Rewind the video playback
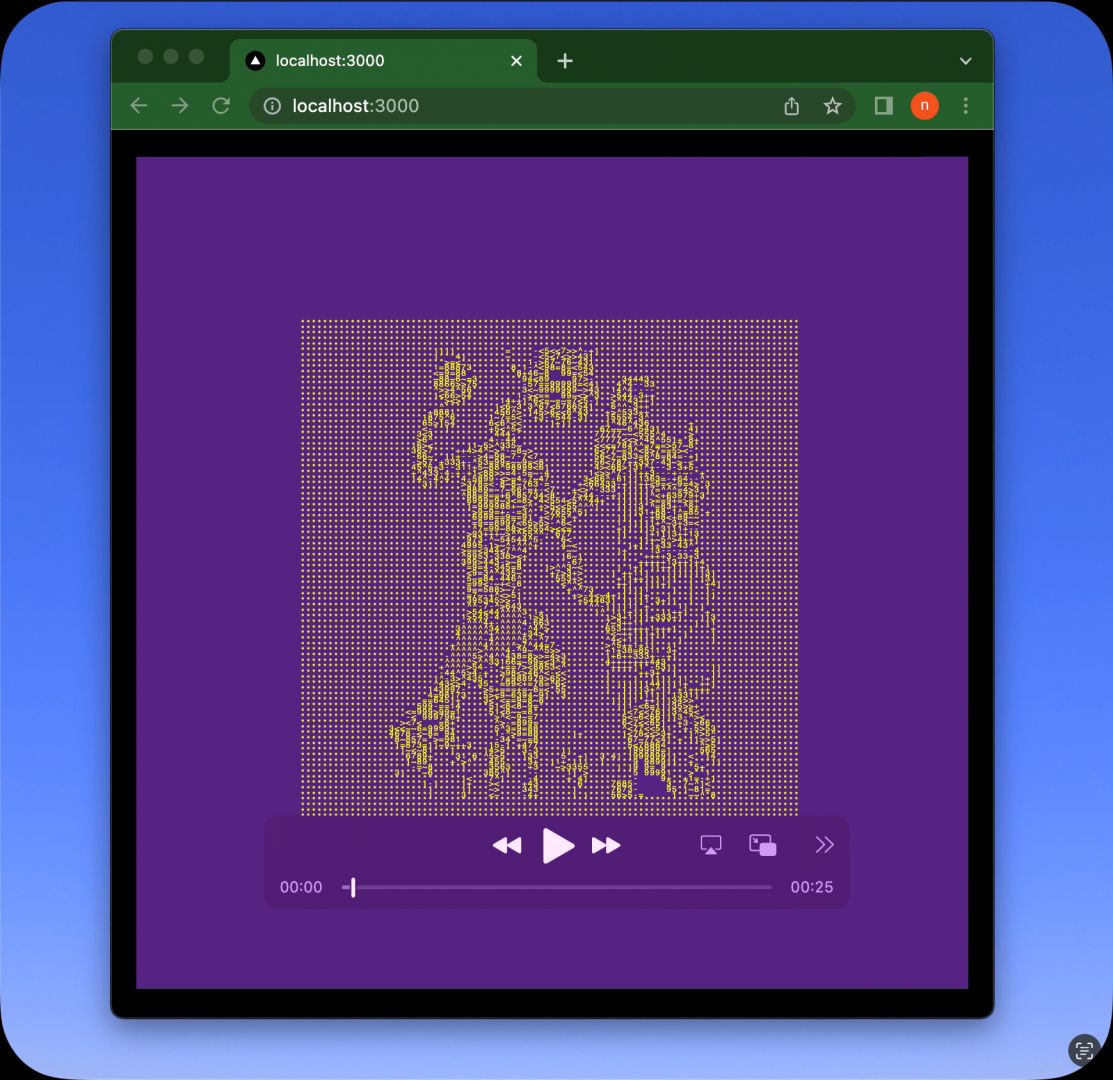Image resolution: width=1113 pixels, height=1080 pixels. click(x=507, y=846)
